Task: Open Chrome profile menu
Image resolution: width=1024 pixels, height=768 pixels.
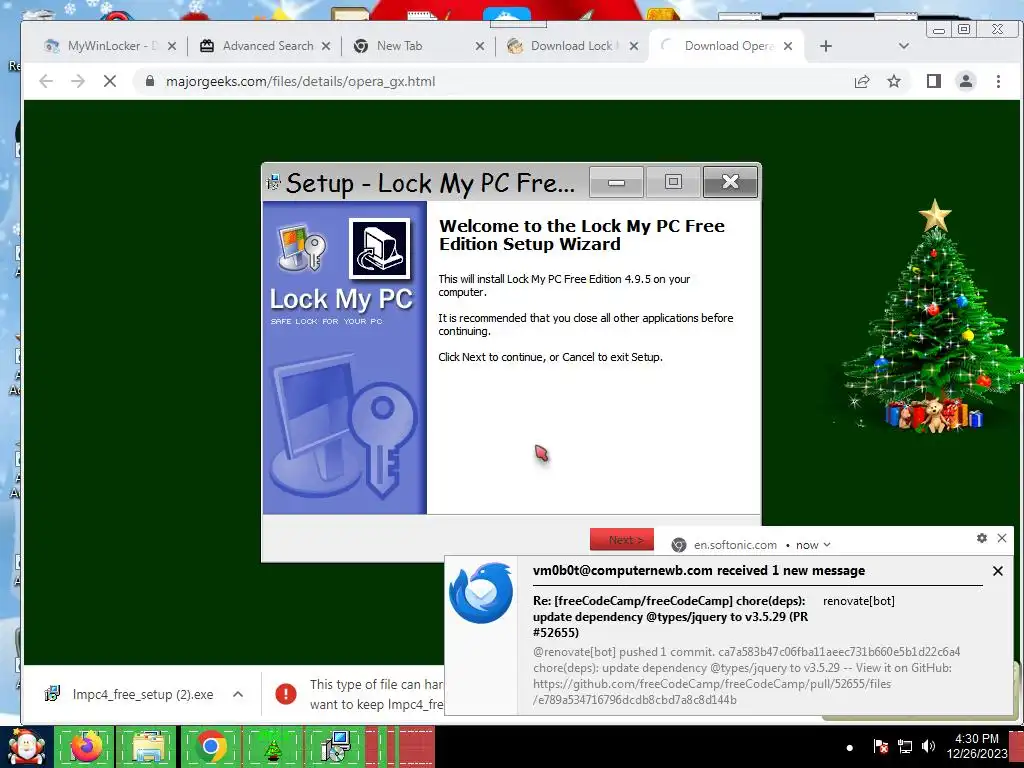Action: click(x=966, y=81)
